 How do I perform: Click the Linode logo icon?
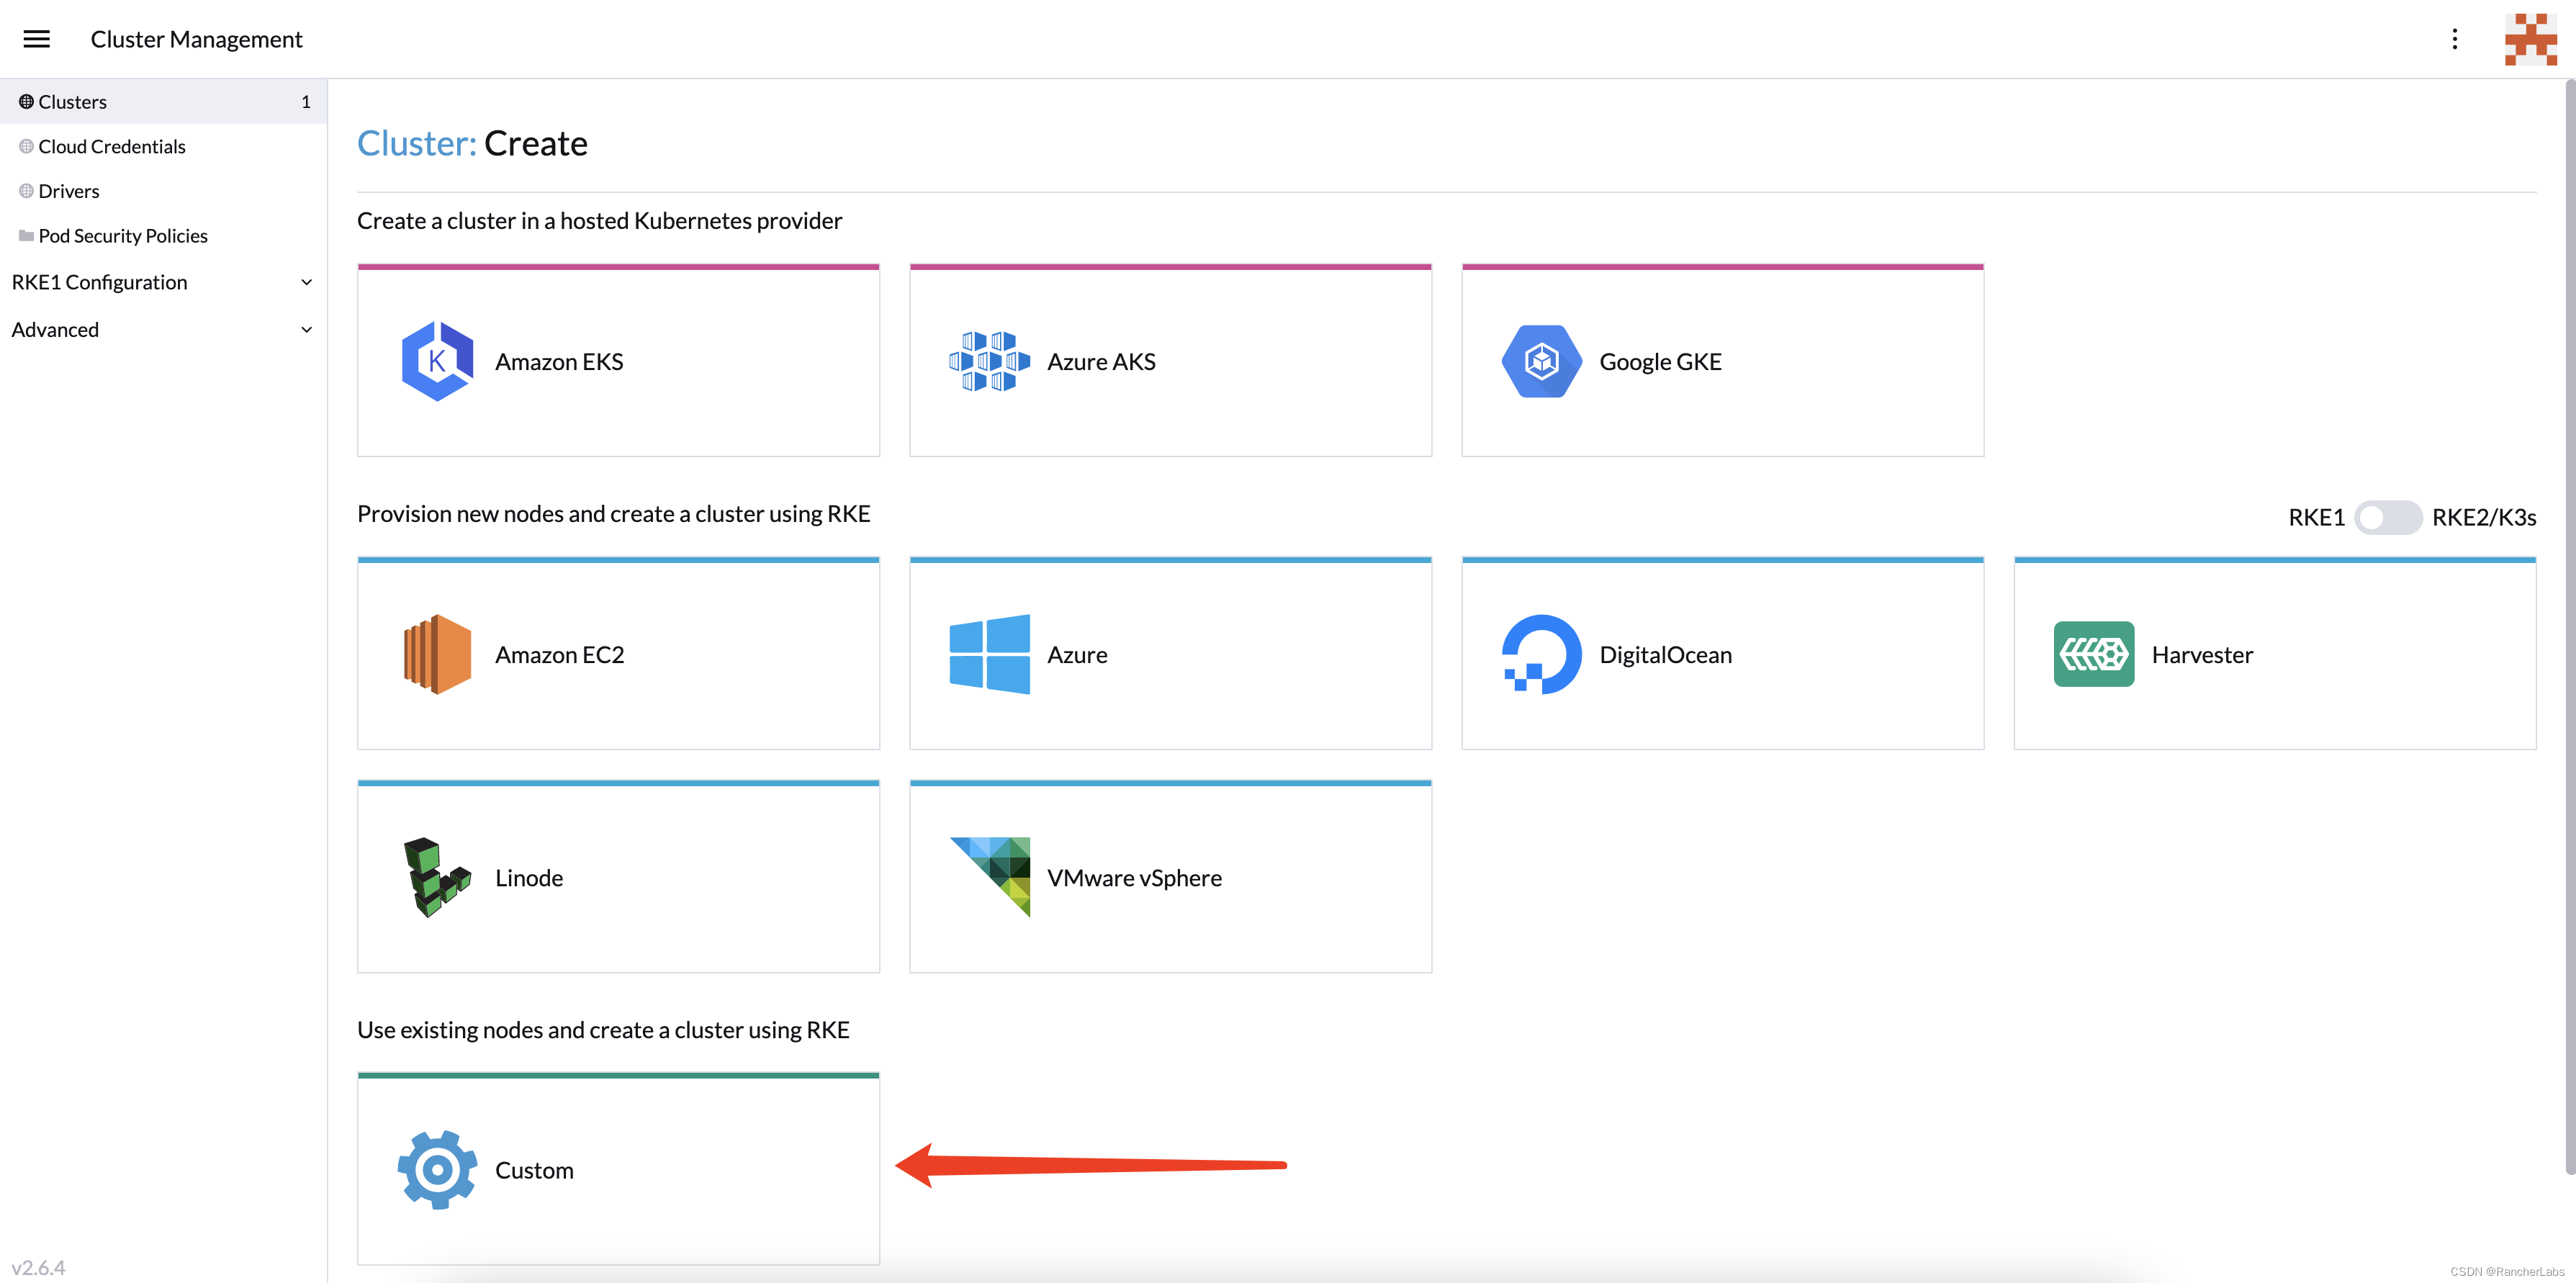tap(437, 877)
